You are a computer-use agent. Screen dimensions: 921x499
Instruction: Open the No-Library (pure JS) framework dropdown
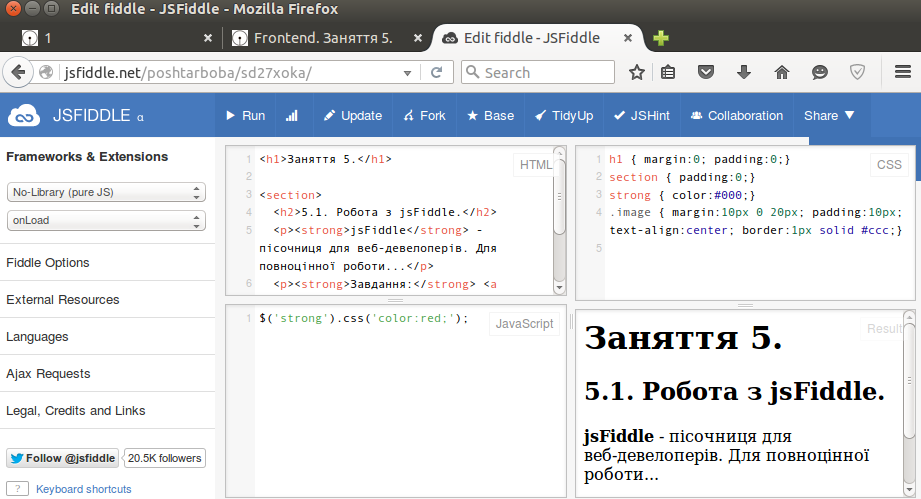(106, 192)
